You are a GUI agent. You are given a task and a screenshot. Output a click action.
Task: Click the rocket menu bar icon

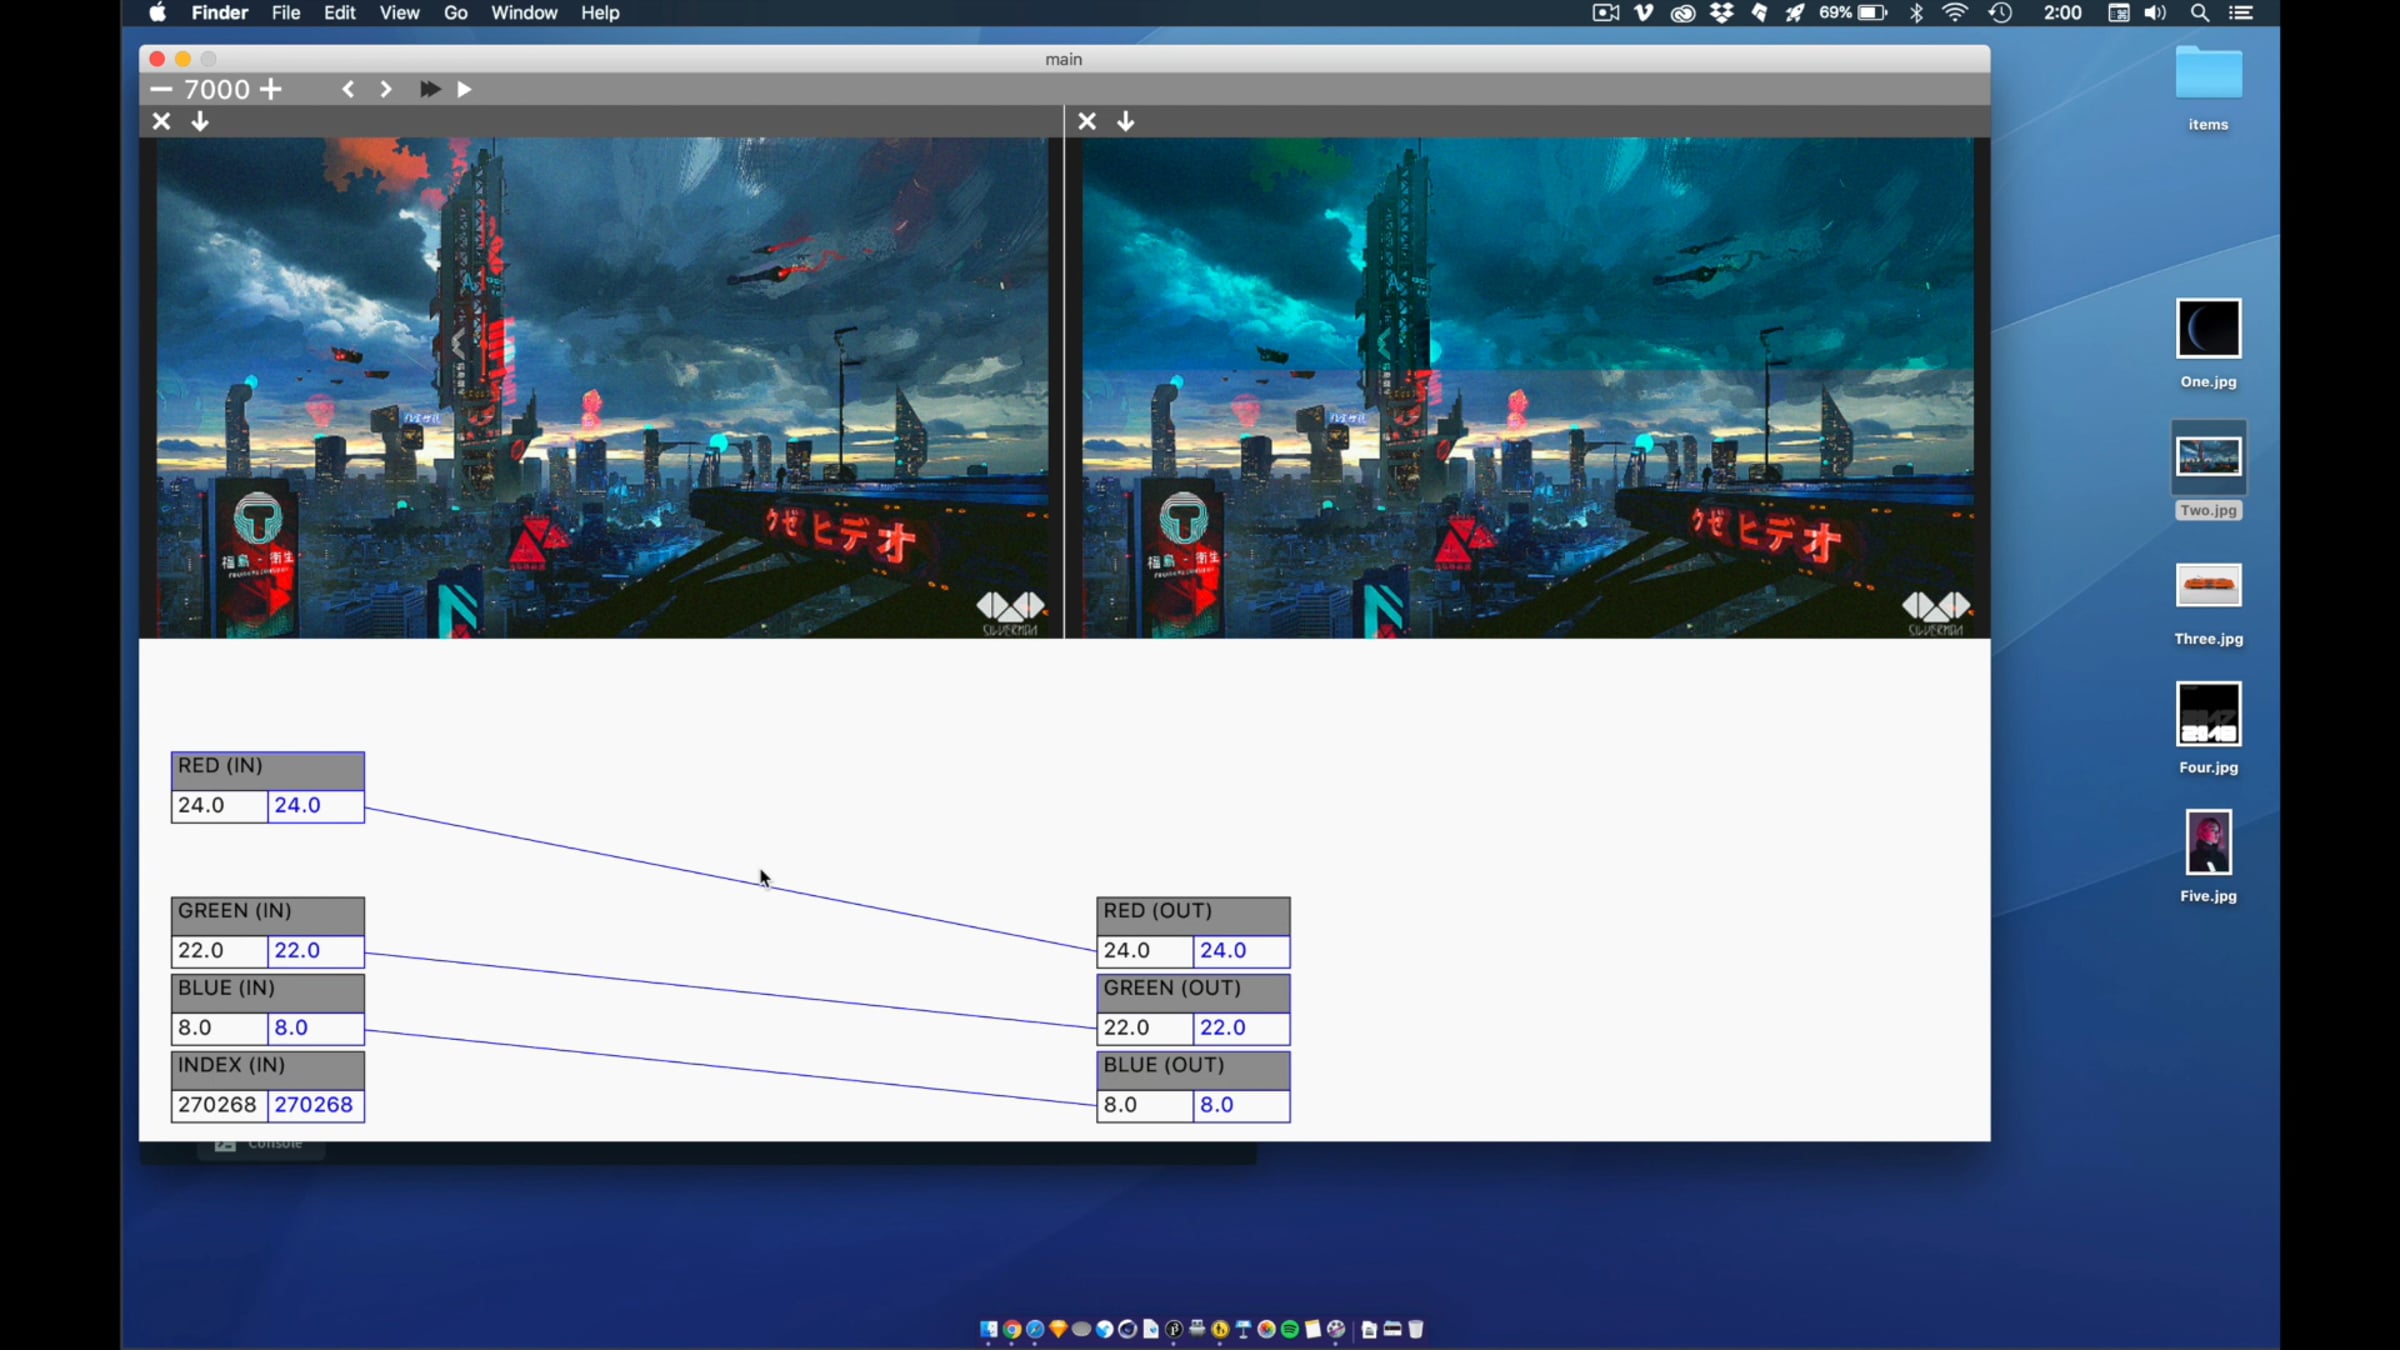1796,13
